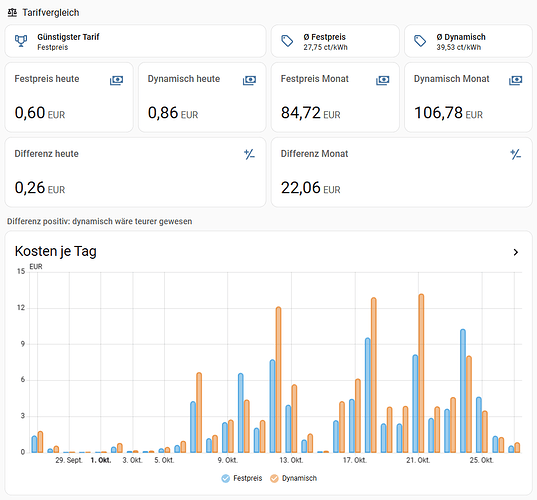Click the cash icon on Dynamisch Monat card
537x500 pixels.
tap(515, 80)
